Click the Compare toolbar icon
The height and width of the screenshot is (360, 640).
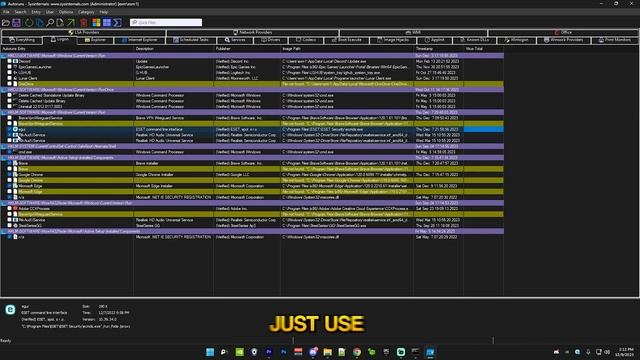[x=40, y=22]
